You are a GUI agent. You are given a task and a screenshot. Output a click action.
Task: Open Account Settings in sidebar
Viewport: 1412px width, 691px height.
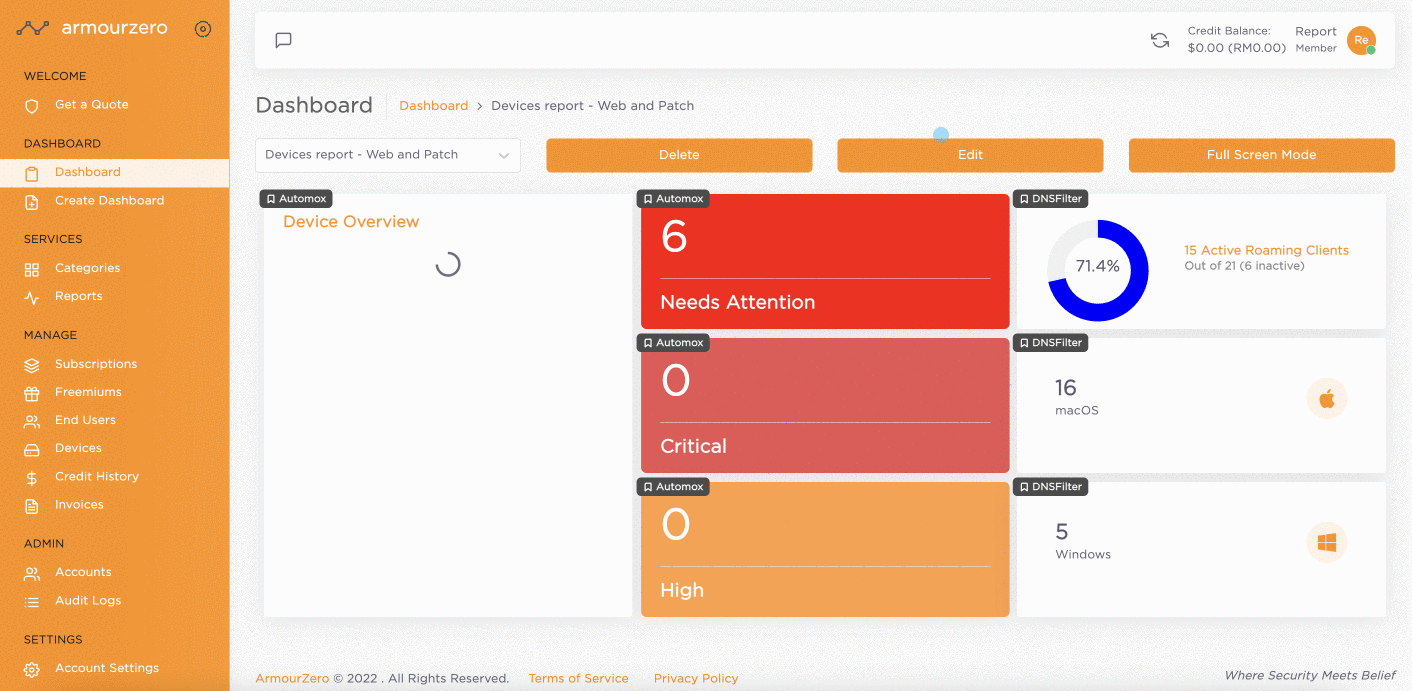click(x=107, y=669)
